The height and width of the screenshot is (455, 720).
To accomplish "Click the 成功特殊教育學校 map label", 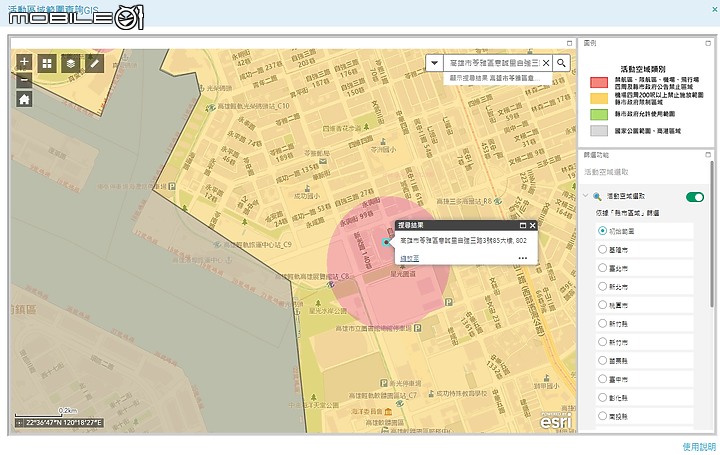I will (461, 393).
